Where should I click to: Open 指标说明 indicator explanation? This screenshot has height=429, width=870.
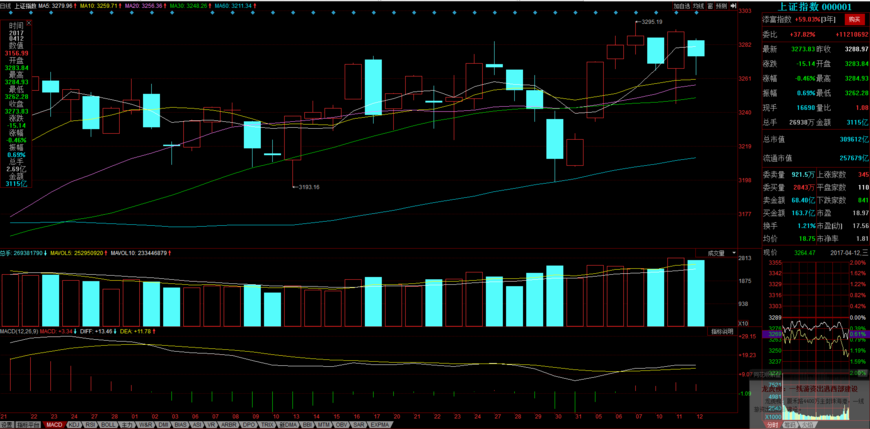pos(722,331)
